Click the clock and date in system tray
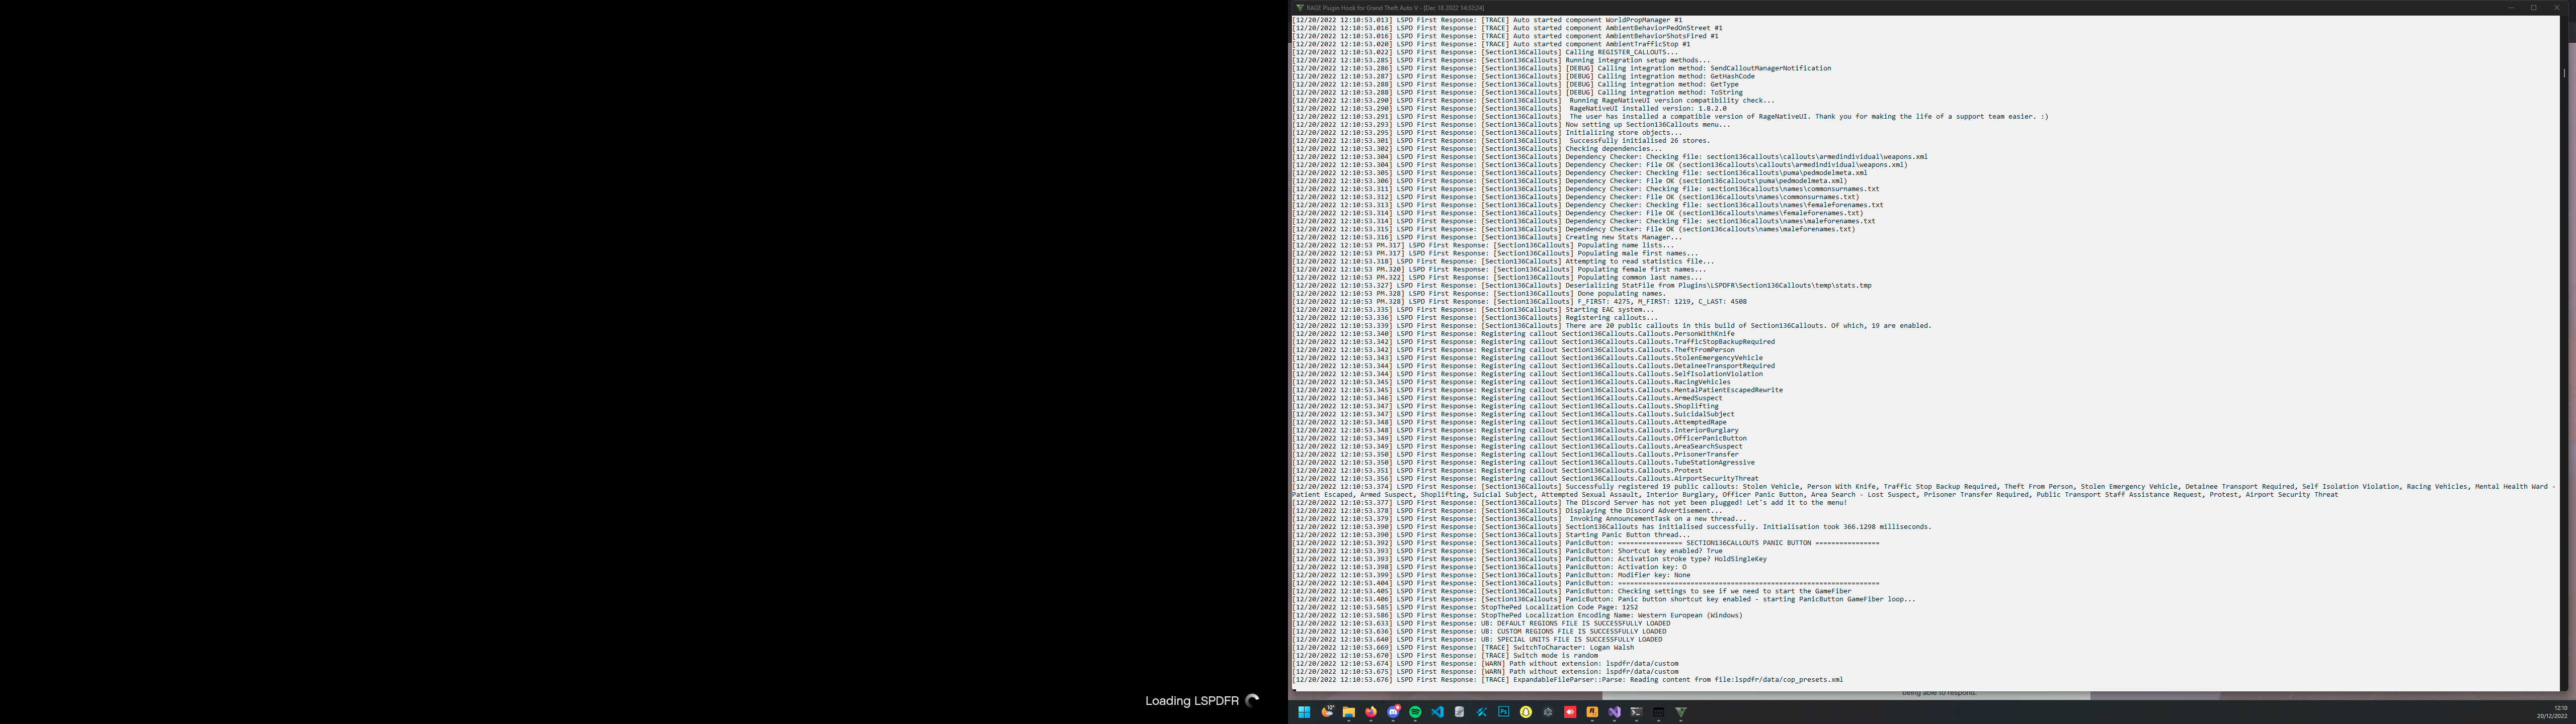 [x=2553, y=712]
